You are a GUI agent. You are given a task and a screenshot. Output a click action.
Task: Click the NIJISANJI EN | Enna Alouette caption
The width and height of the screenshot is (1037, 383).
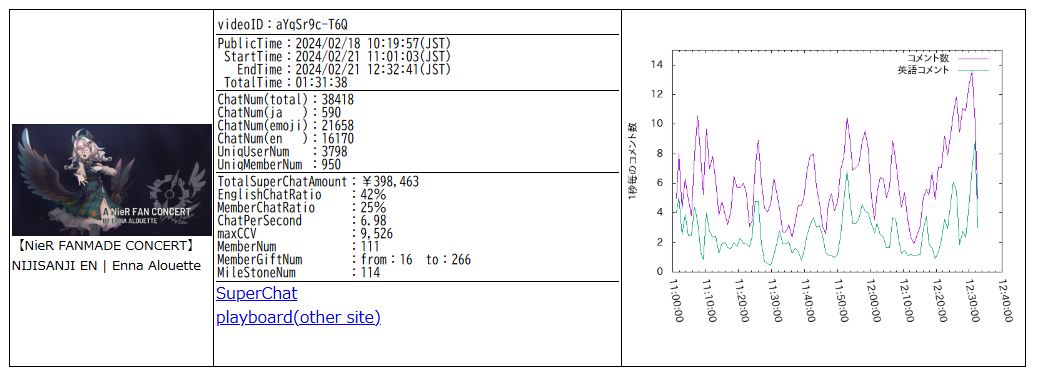[x=106, y=267]
